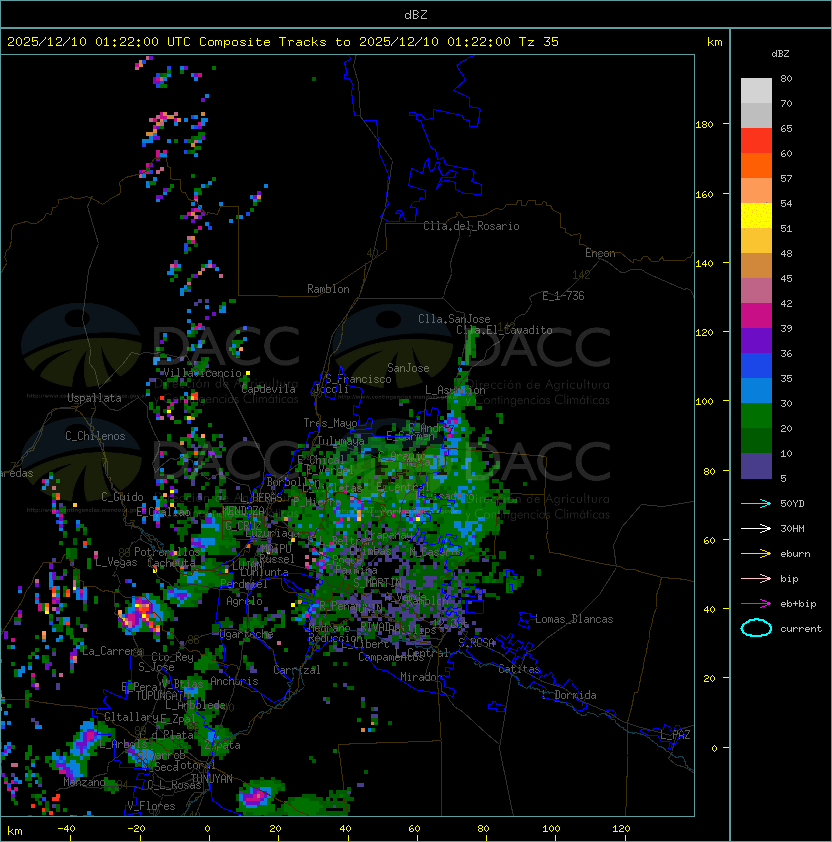Click the 'Catitas' map label
This screenshot has height=842, width=832.
519,669
